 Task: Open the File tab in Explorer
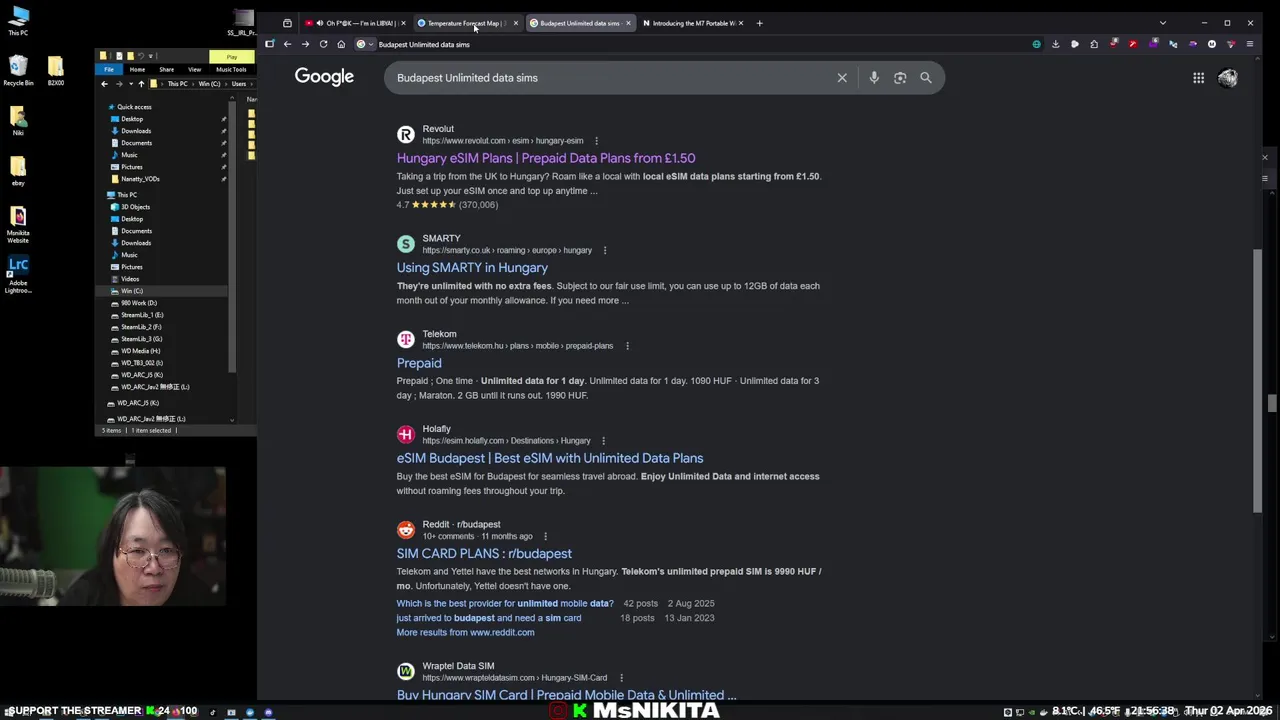(x=109, y=69)
